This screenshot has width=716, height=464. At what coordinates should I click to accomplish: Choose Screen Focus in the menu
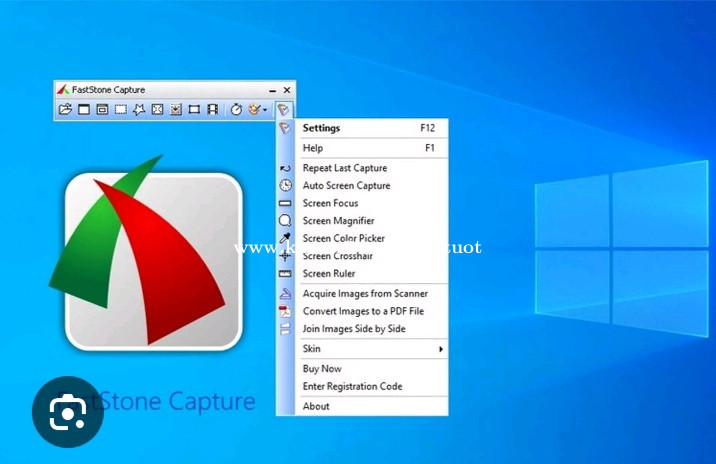click(363, 203)
